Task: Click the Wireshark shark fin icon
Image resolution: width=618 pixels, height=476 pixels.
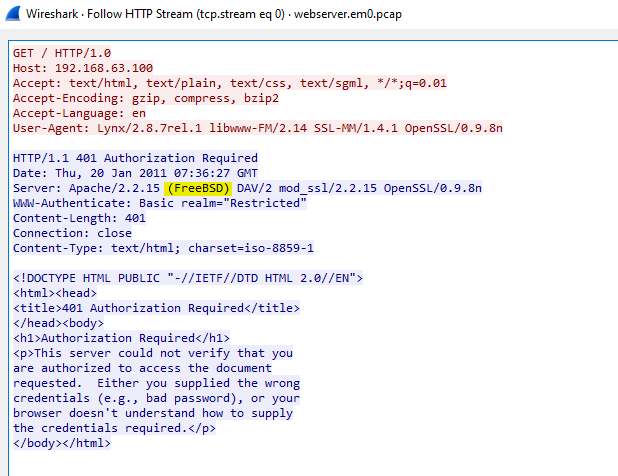Action: coord(13,14)
